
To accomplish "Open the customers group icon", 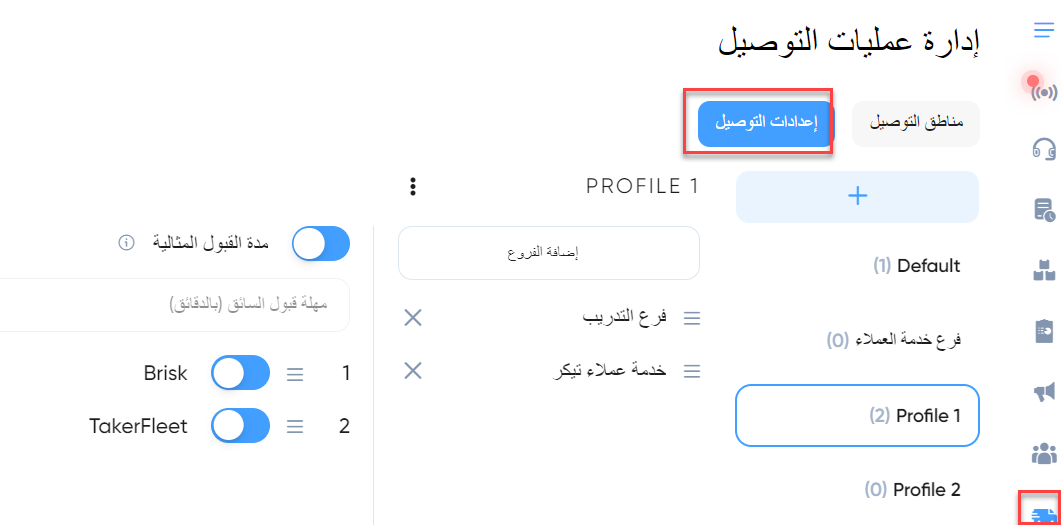I will tap(1044, 453).
